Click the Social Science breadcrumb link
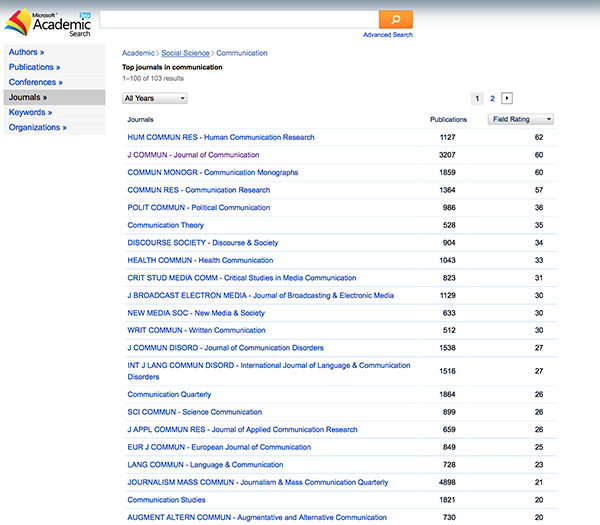The image size is (600, 525). click(185, 53)
